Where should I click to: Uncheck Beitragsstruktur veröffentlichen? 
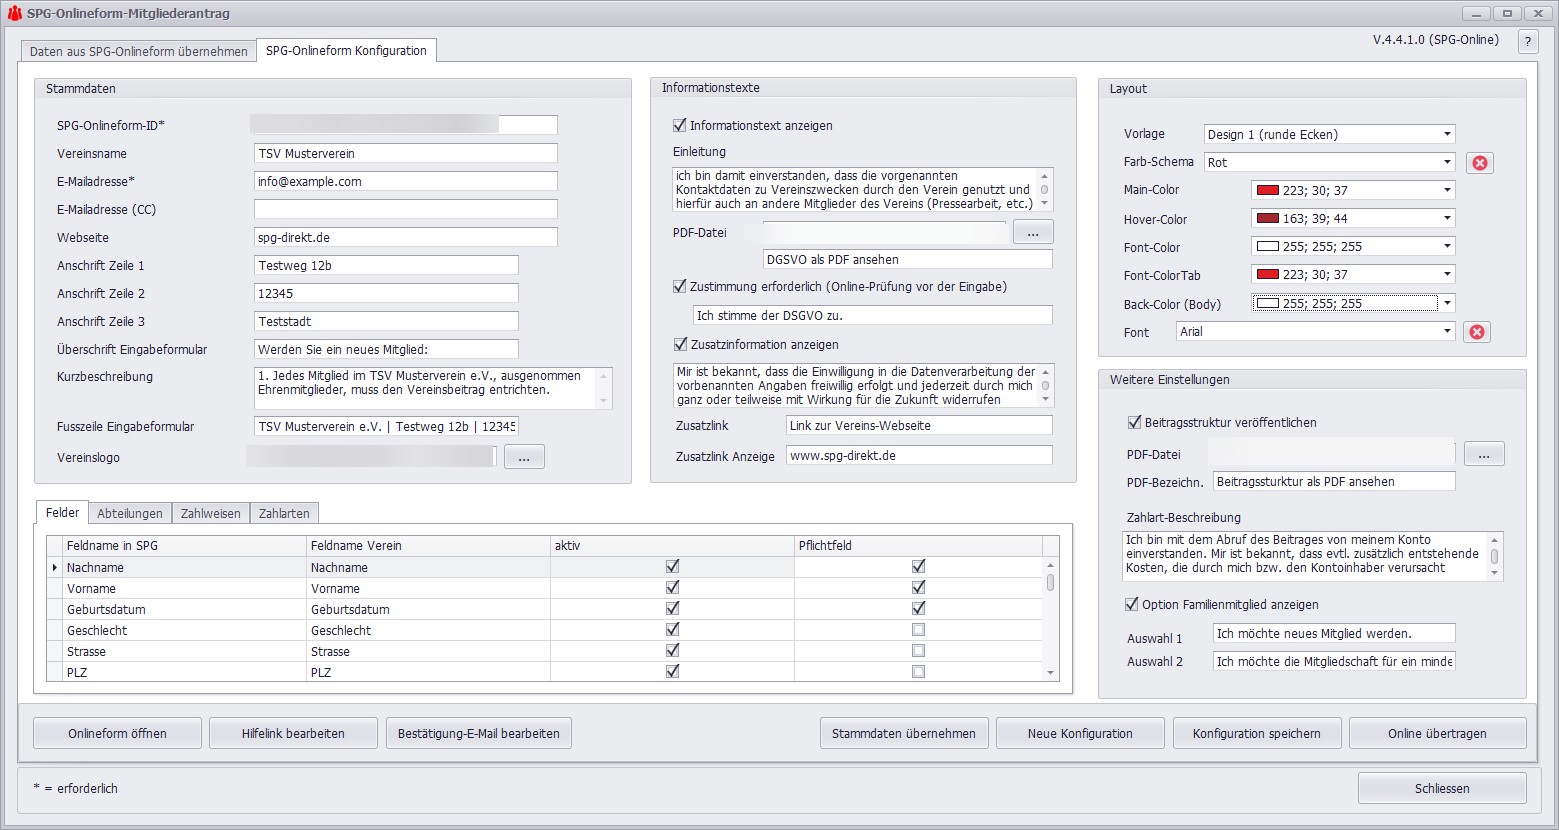coord(1134,422)
